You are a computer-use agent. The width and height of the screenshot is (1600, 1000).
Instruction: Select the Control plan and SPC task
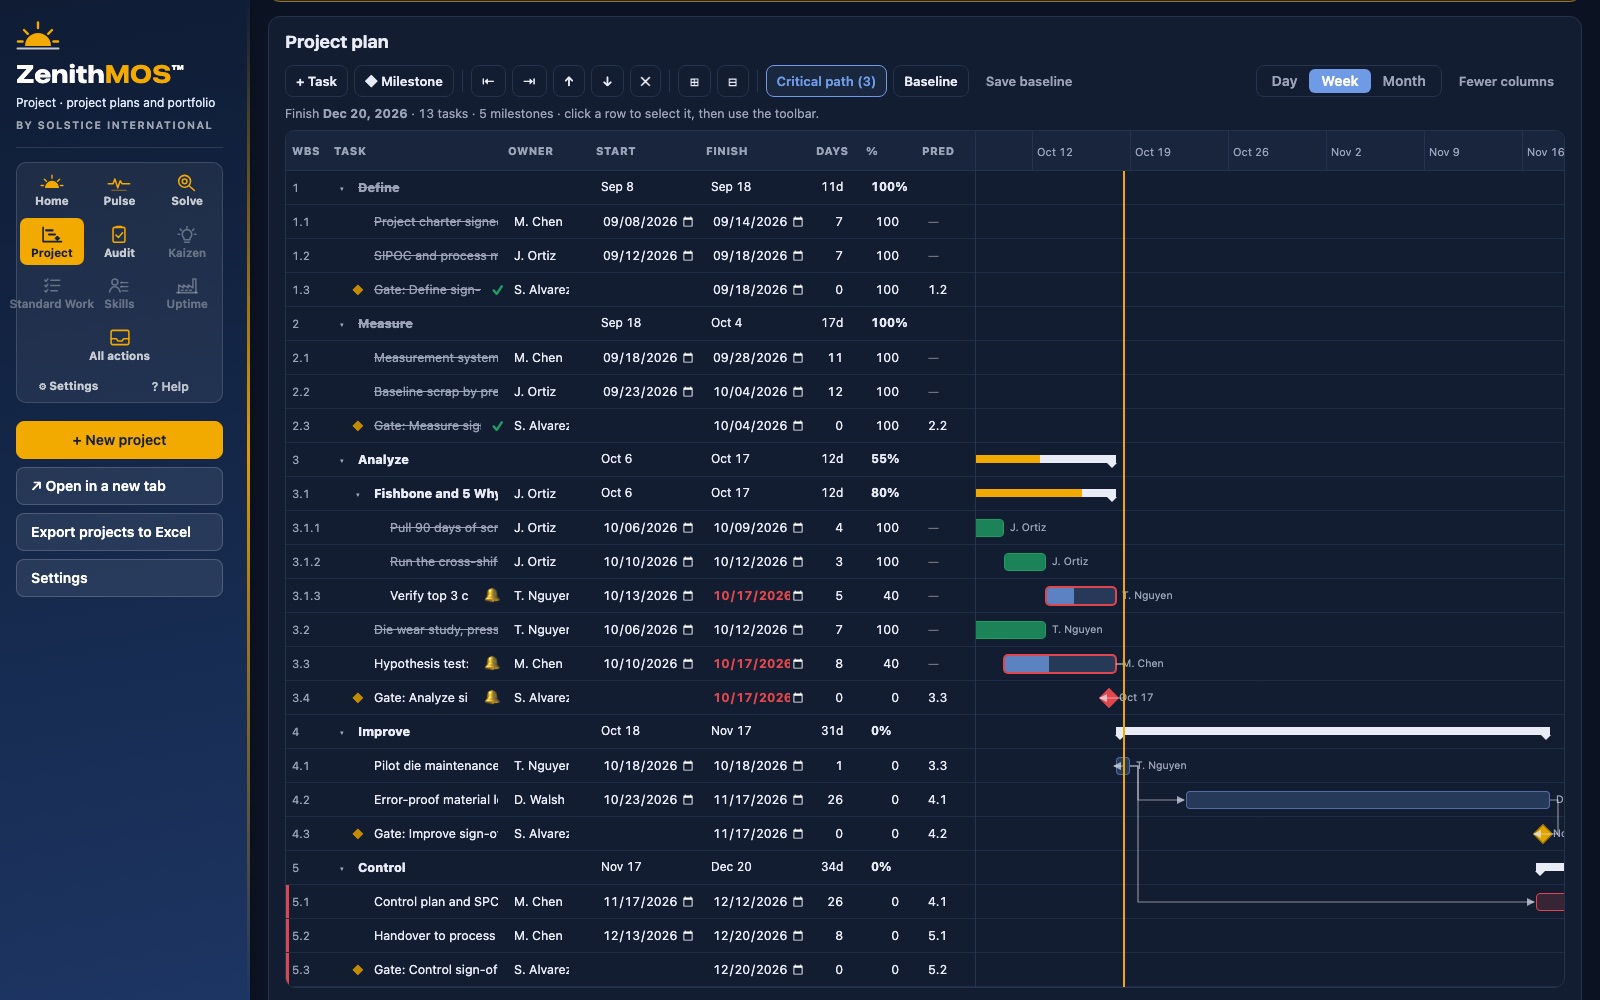pos(436,902)
